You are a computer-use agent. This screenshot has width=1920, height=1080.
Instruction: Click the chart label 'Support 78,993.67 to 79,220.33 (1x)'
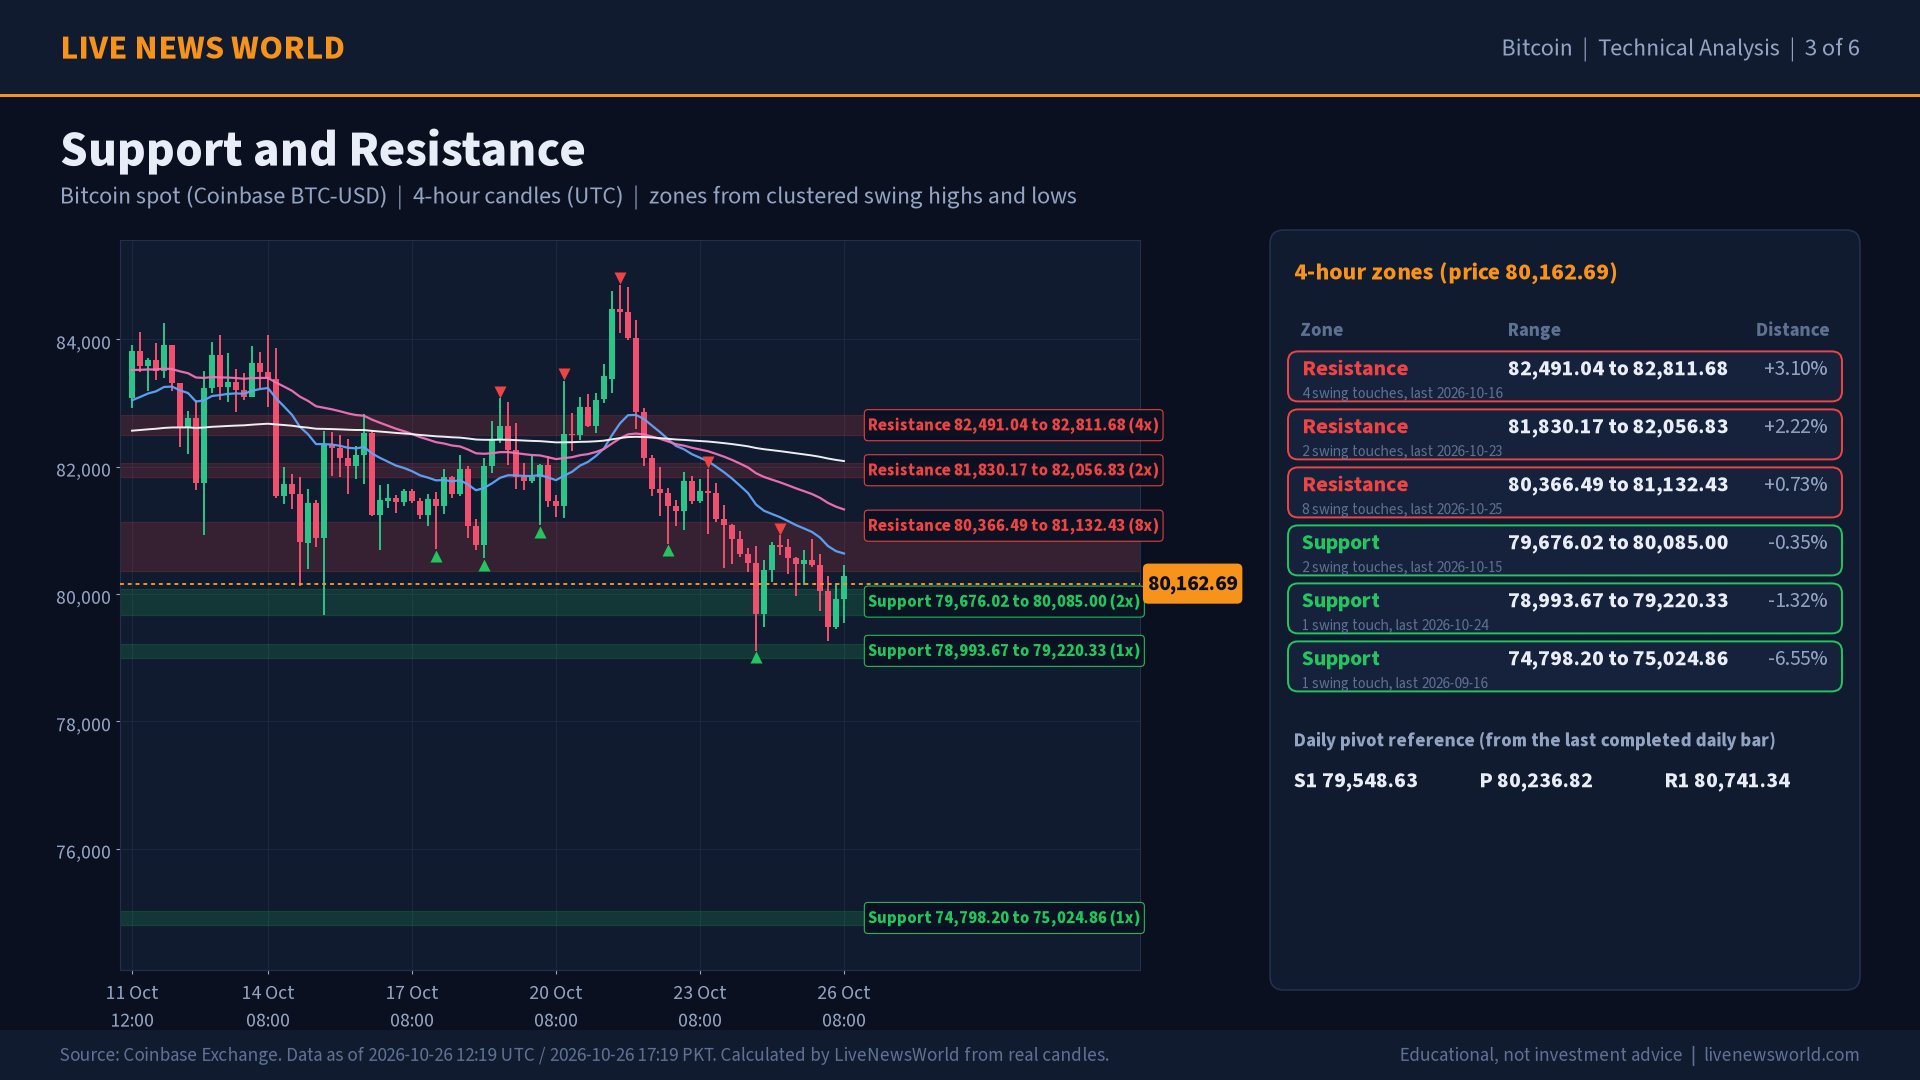[1004, 651]
